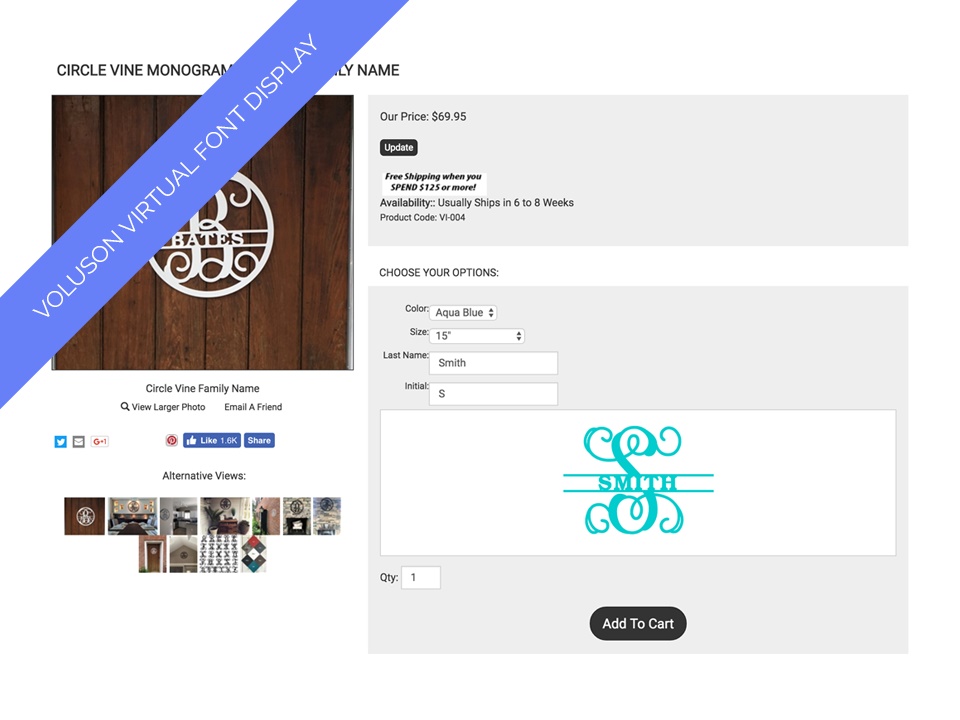This screenshot has width=960, height=720.
Task: Click the magnifier View Larger Photo icon
Action: click(125, 407)
